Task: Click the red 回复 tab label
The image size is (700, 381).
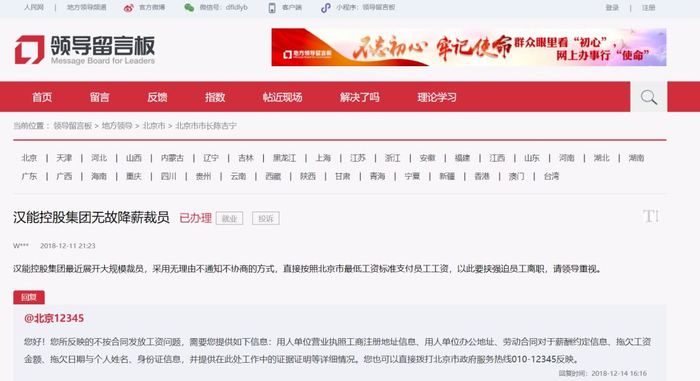Action: tap(29, 297)
